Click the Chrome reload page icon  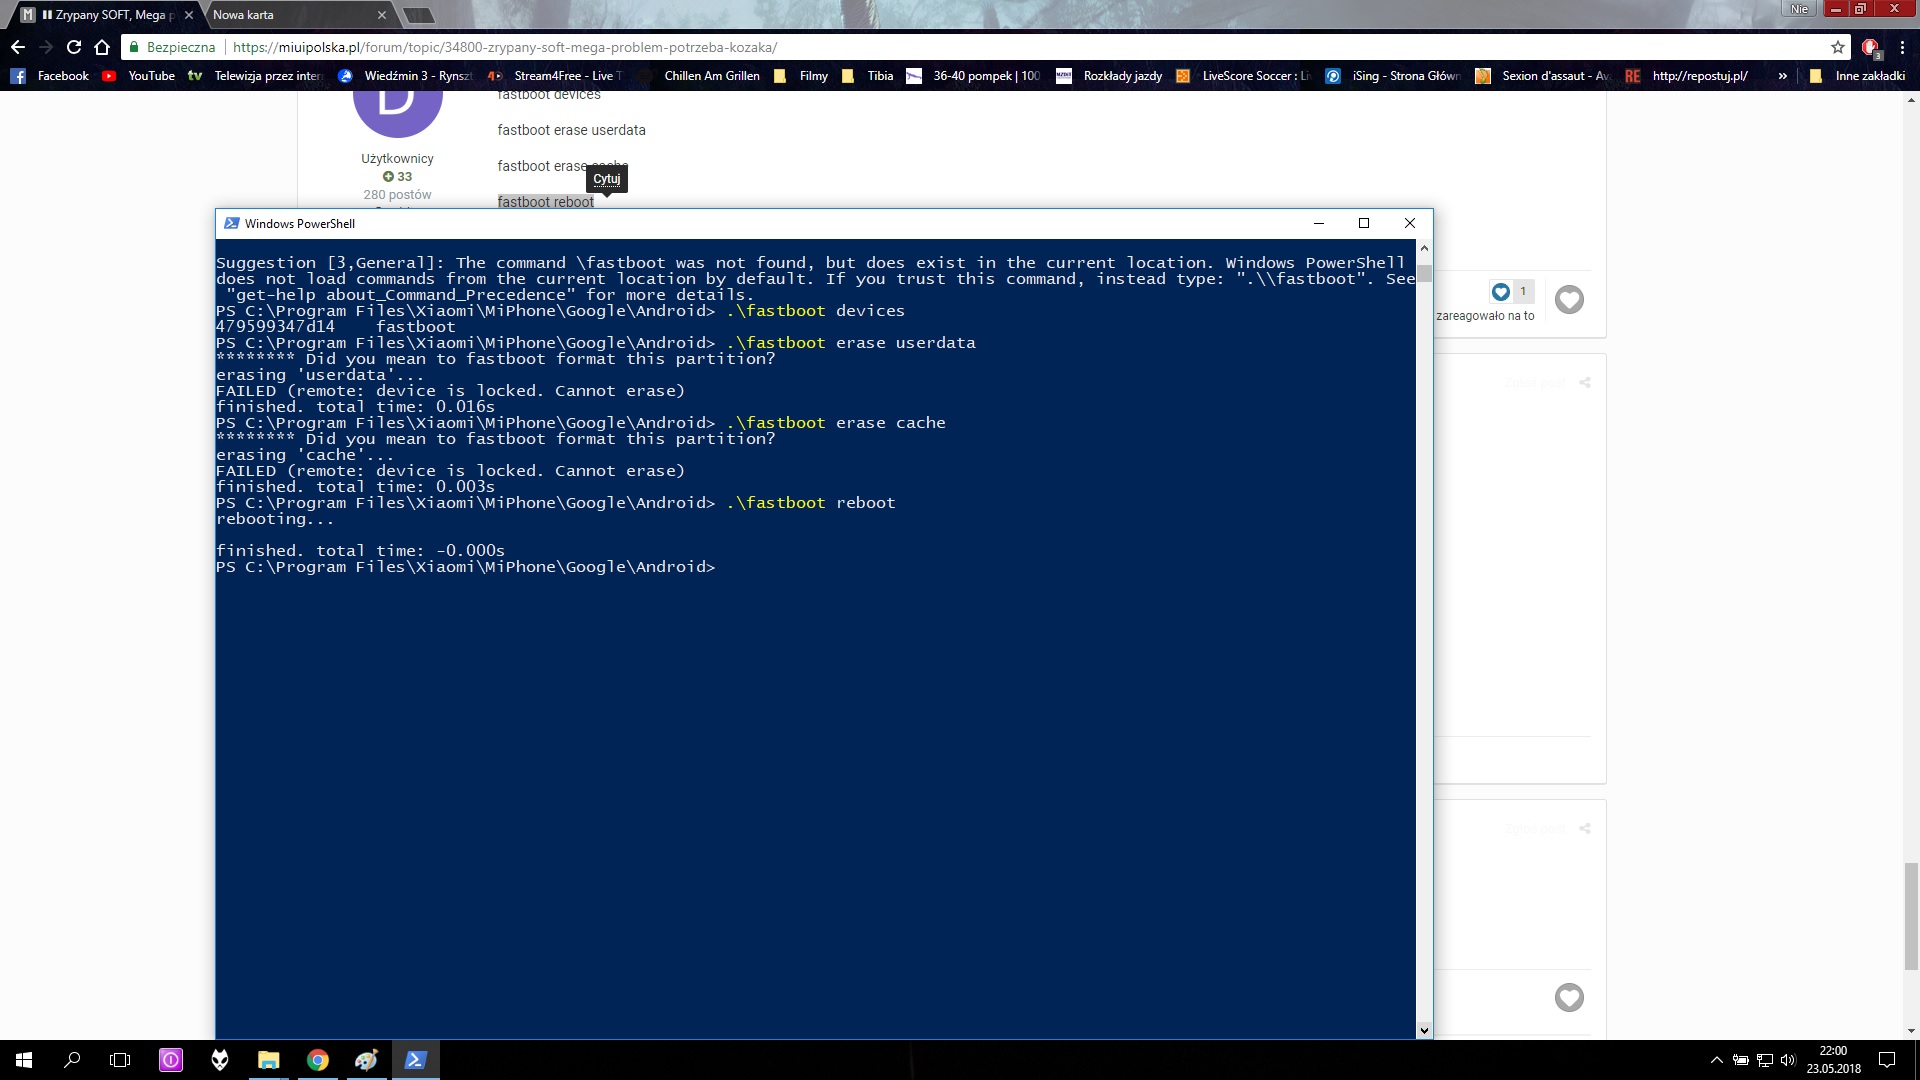(73, 47)
